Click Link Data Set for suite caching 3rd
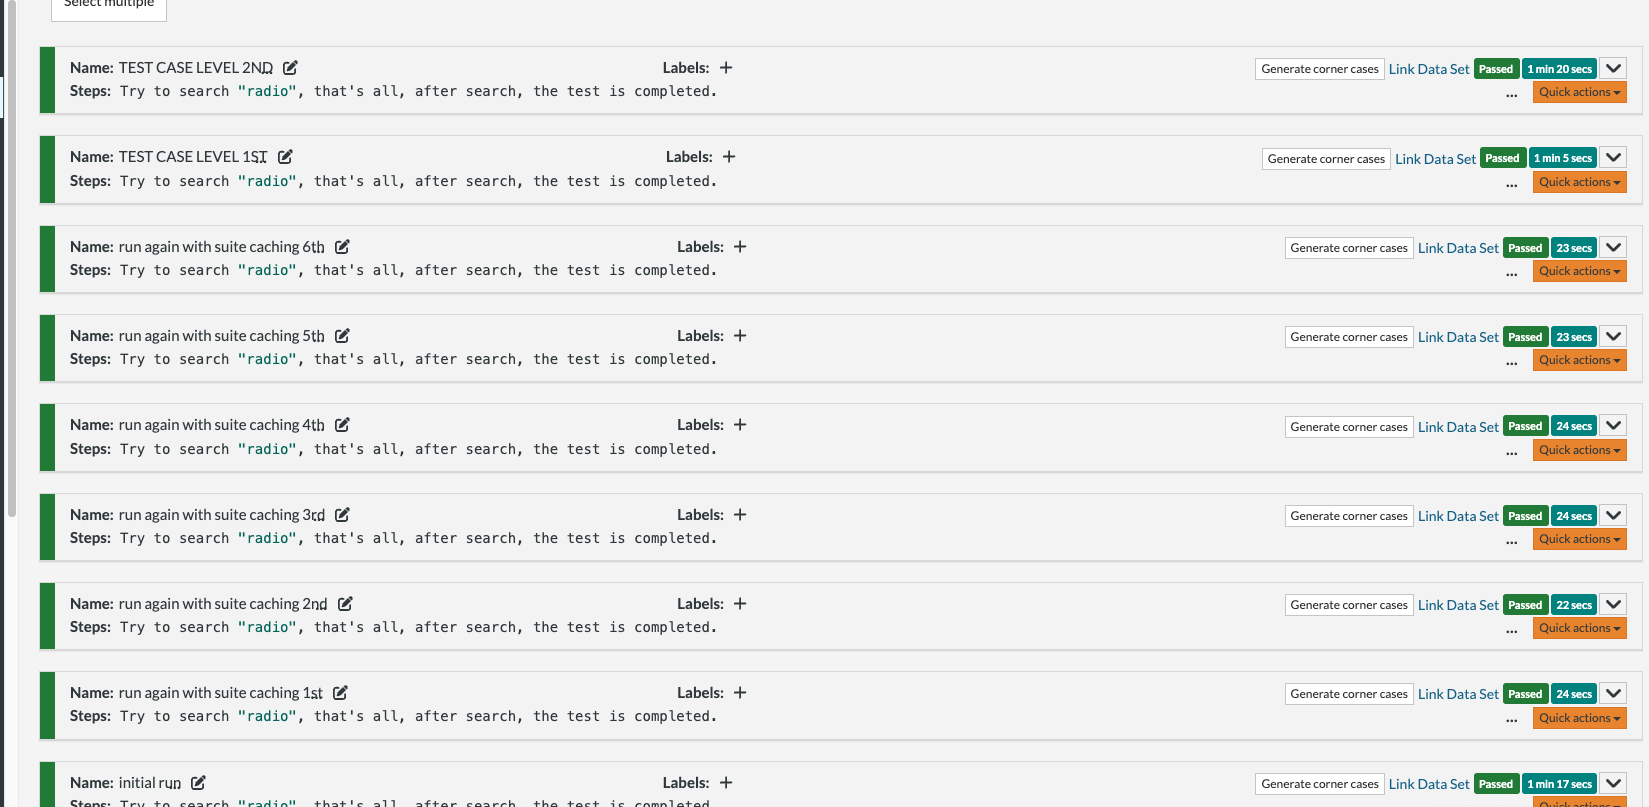 1458,516
